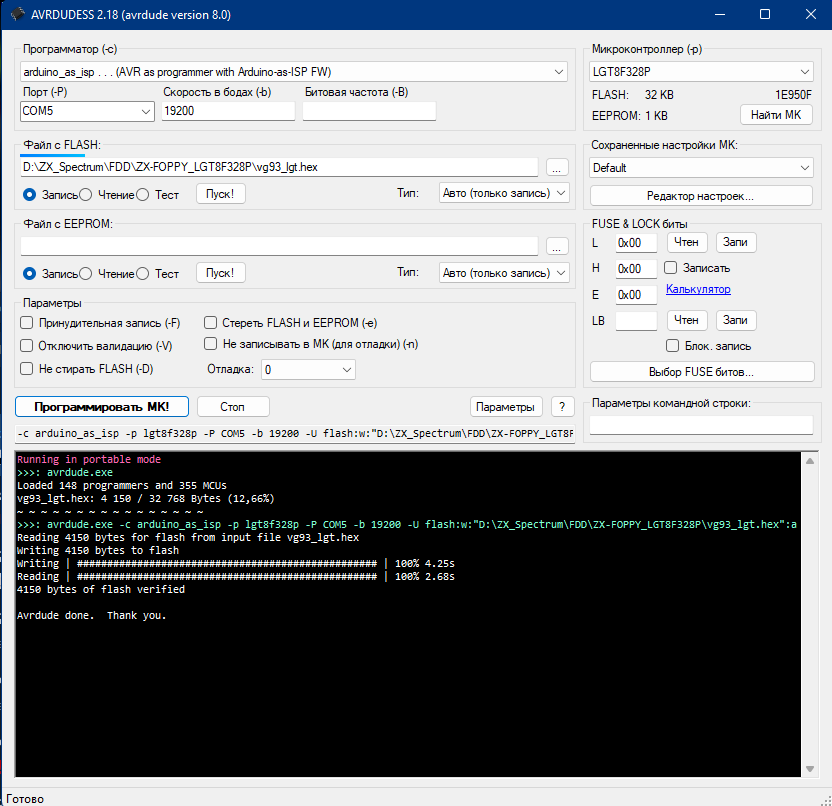Browse for an EEPROM file with ... button
The width and height of the screenshot is (832, 806).
click(557, 246)
